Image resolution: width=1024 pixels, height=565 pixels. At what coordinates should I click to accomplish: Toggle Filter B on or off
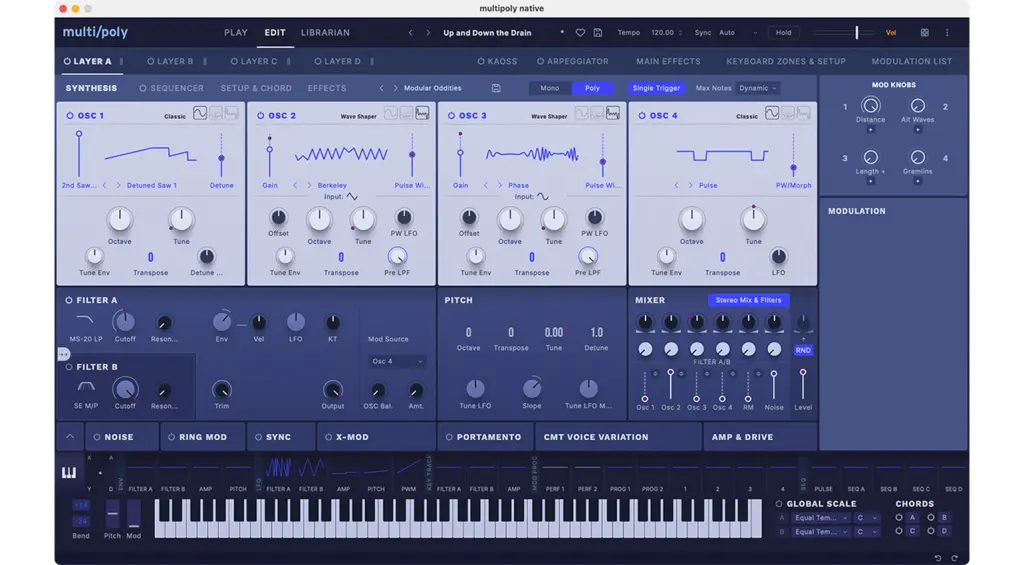tap(69, 367)
